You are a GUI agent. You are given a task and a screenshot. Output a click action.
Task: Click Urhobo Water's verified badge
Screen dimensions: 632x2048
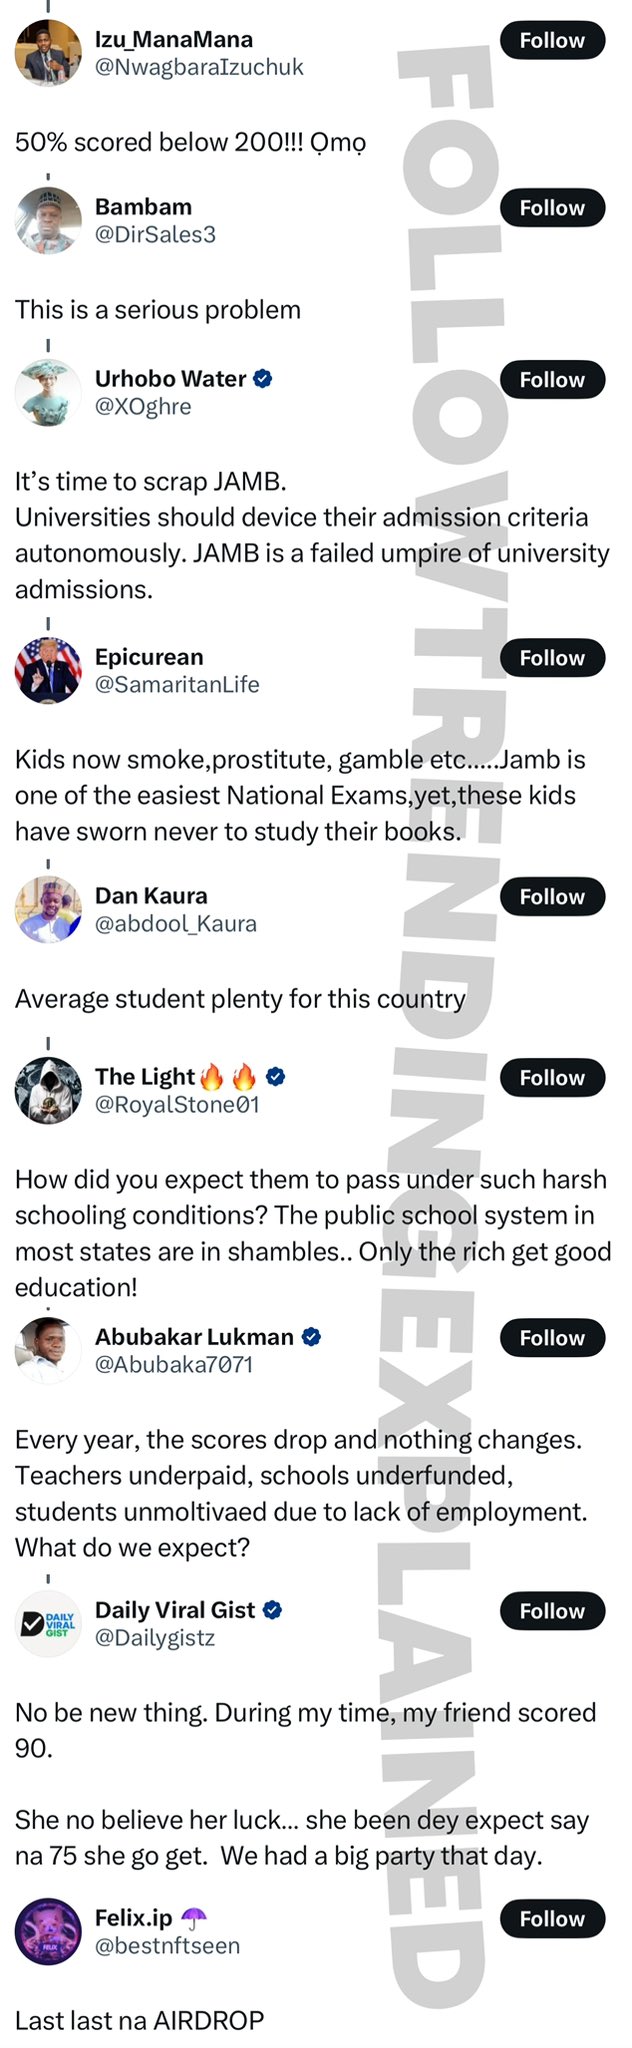pyautogui.click(x=263, y=379)
